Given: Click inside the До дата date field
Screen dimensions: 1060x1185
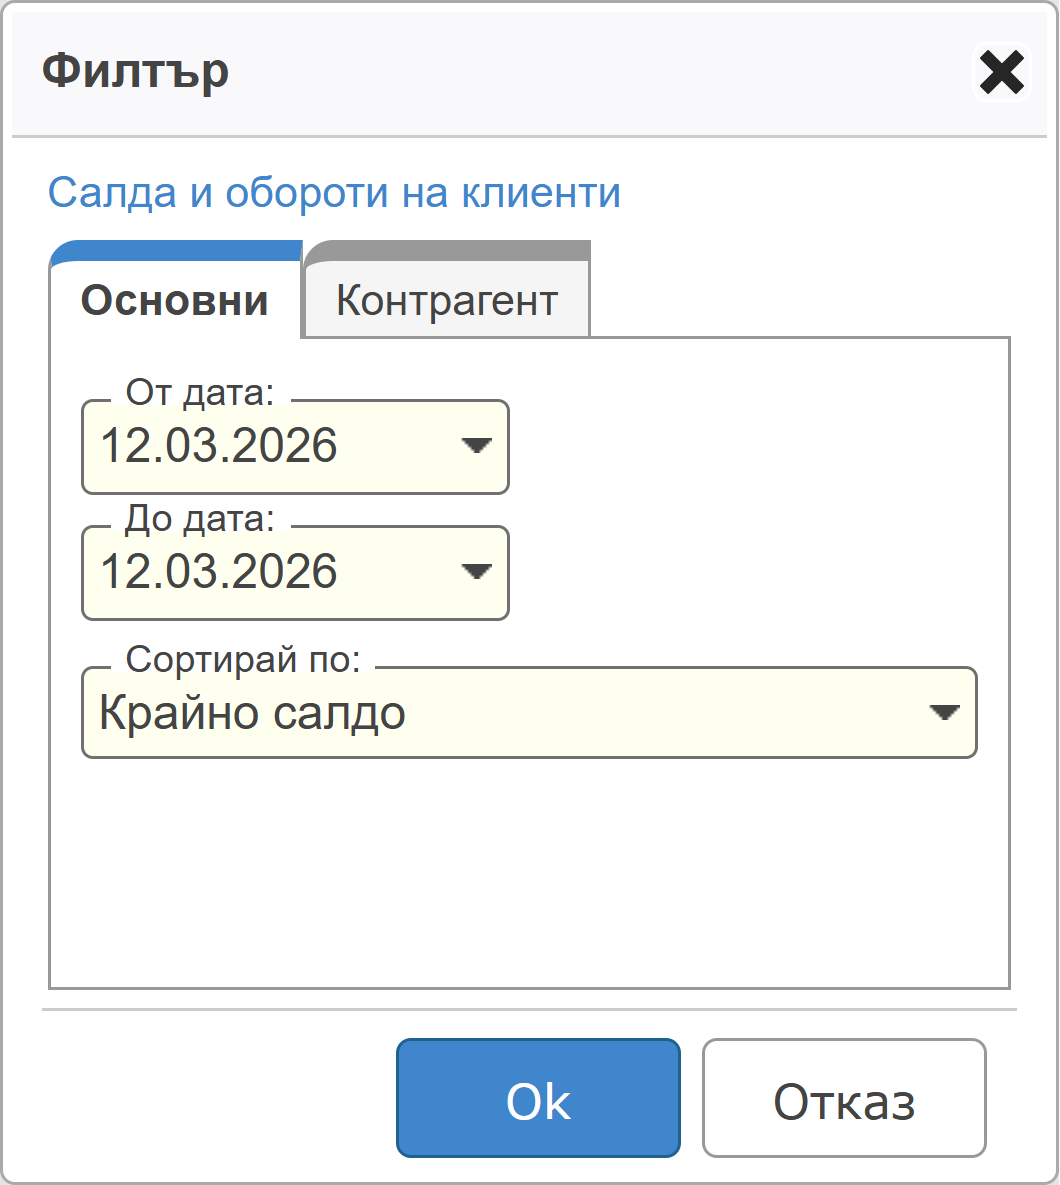Looking at the screenshot, I should coord(260,572).
